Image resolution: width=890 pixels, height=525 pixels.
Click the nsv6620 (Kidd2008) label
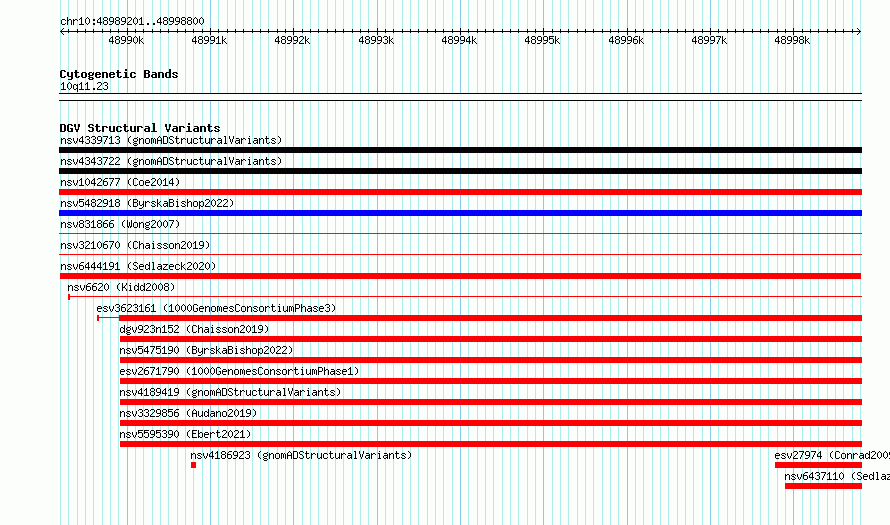[x=121, y=287]
